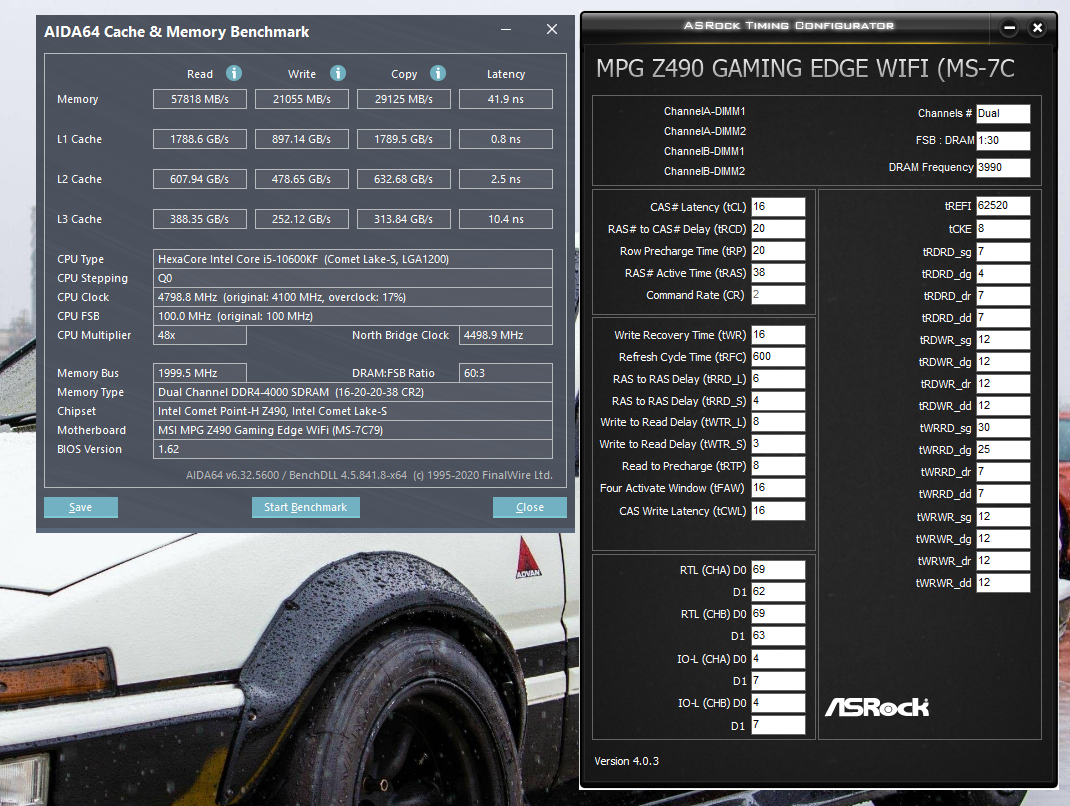Close the ASRock Timing Configurator window
Image resolution: width=1070 pixels, height=806 pixels.
[1037, 28]
